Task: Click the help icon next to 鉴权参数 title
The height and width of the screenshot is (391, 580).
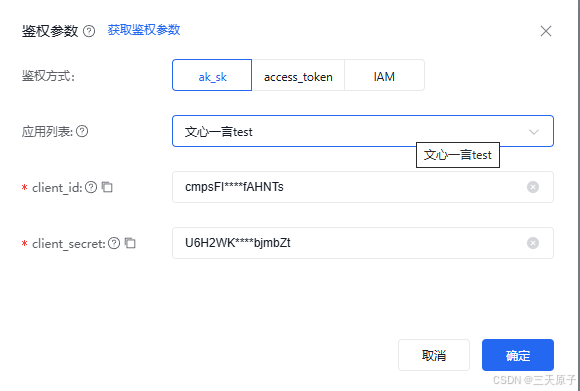Action: tap(89, 31)
